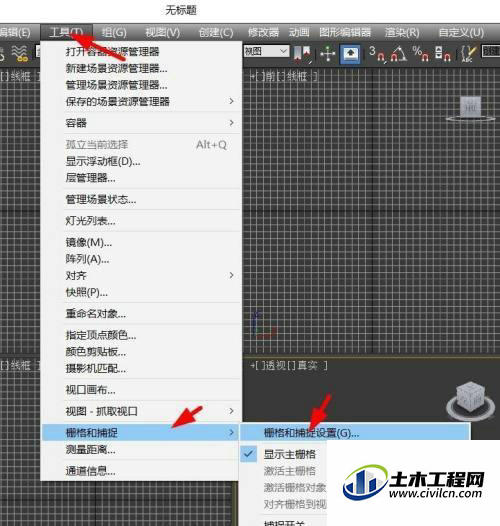Open 灯光列表...
The width and height of the screenshot is (500, 526).
[x=141, y=221]
